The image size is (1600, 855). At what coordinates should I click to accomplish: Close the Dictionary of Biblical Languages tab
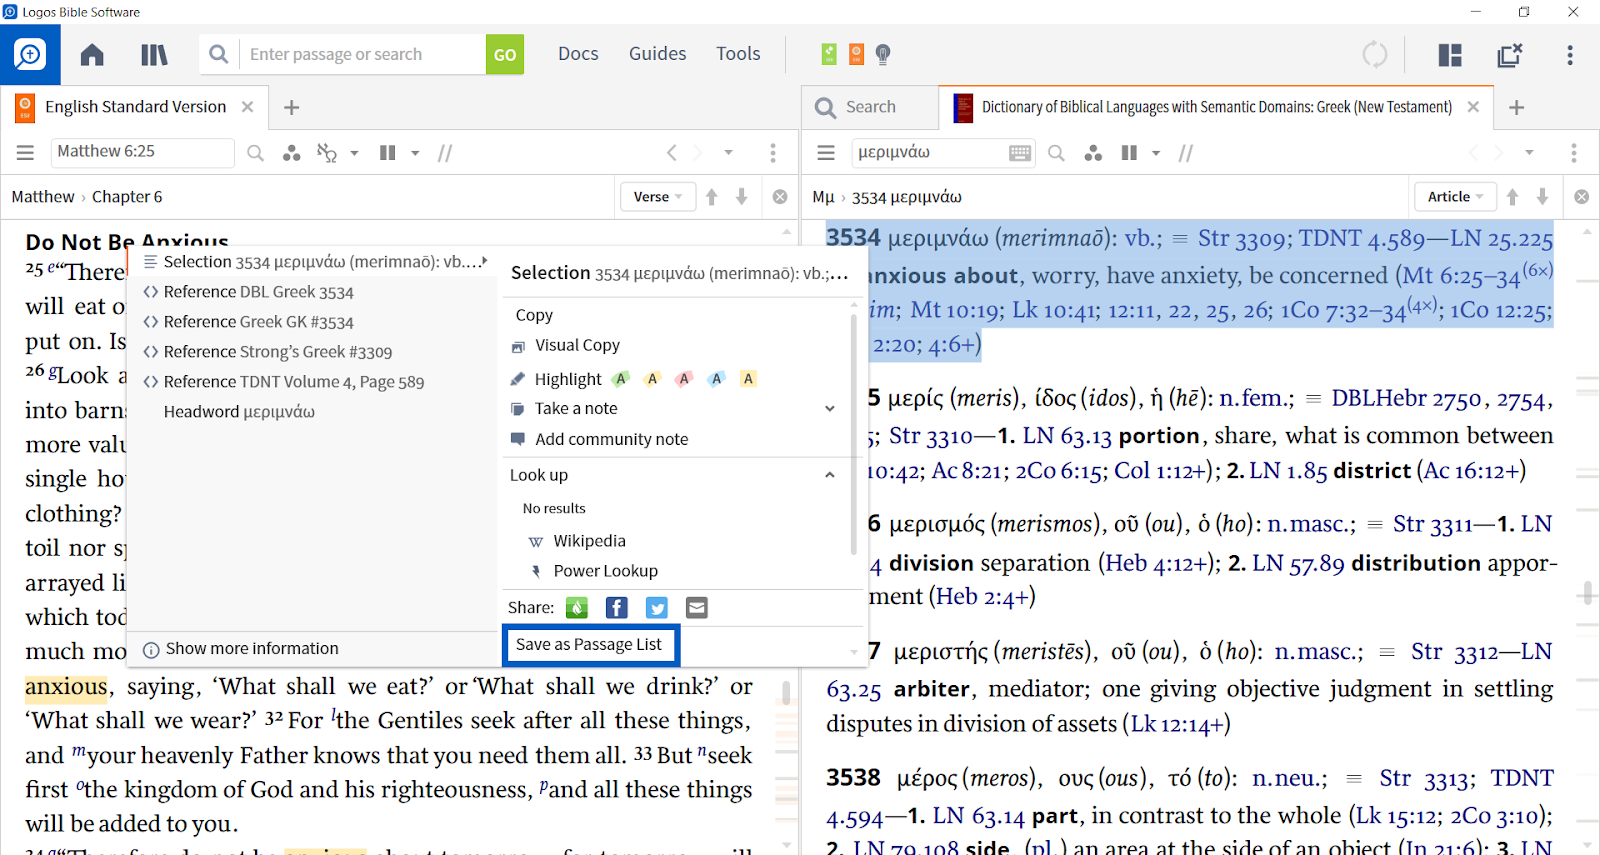(x=1473, y=107)
